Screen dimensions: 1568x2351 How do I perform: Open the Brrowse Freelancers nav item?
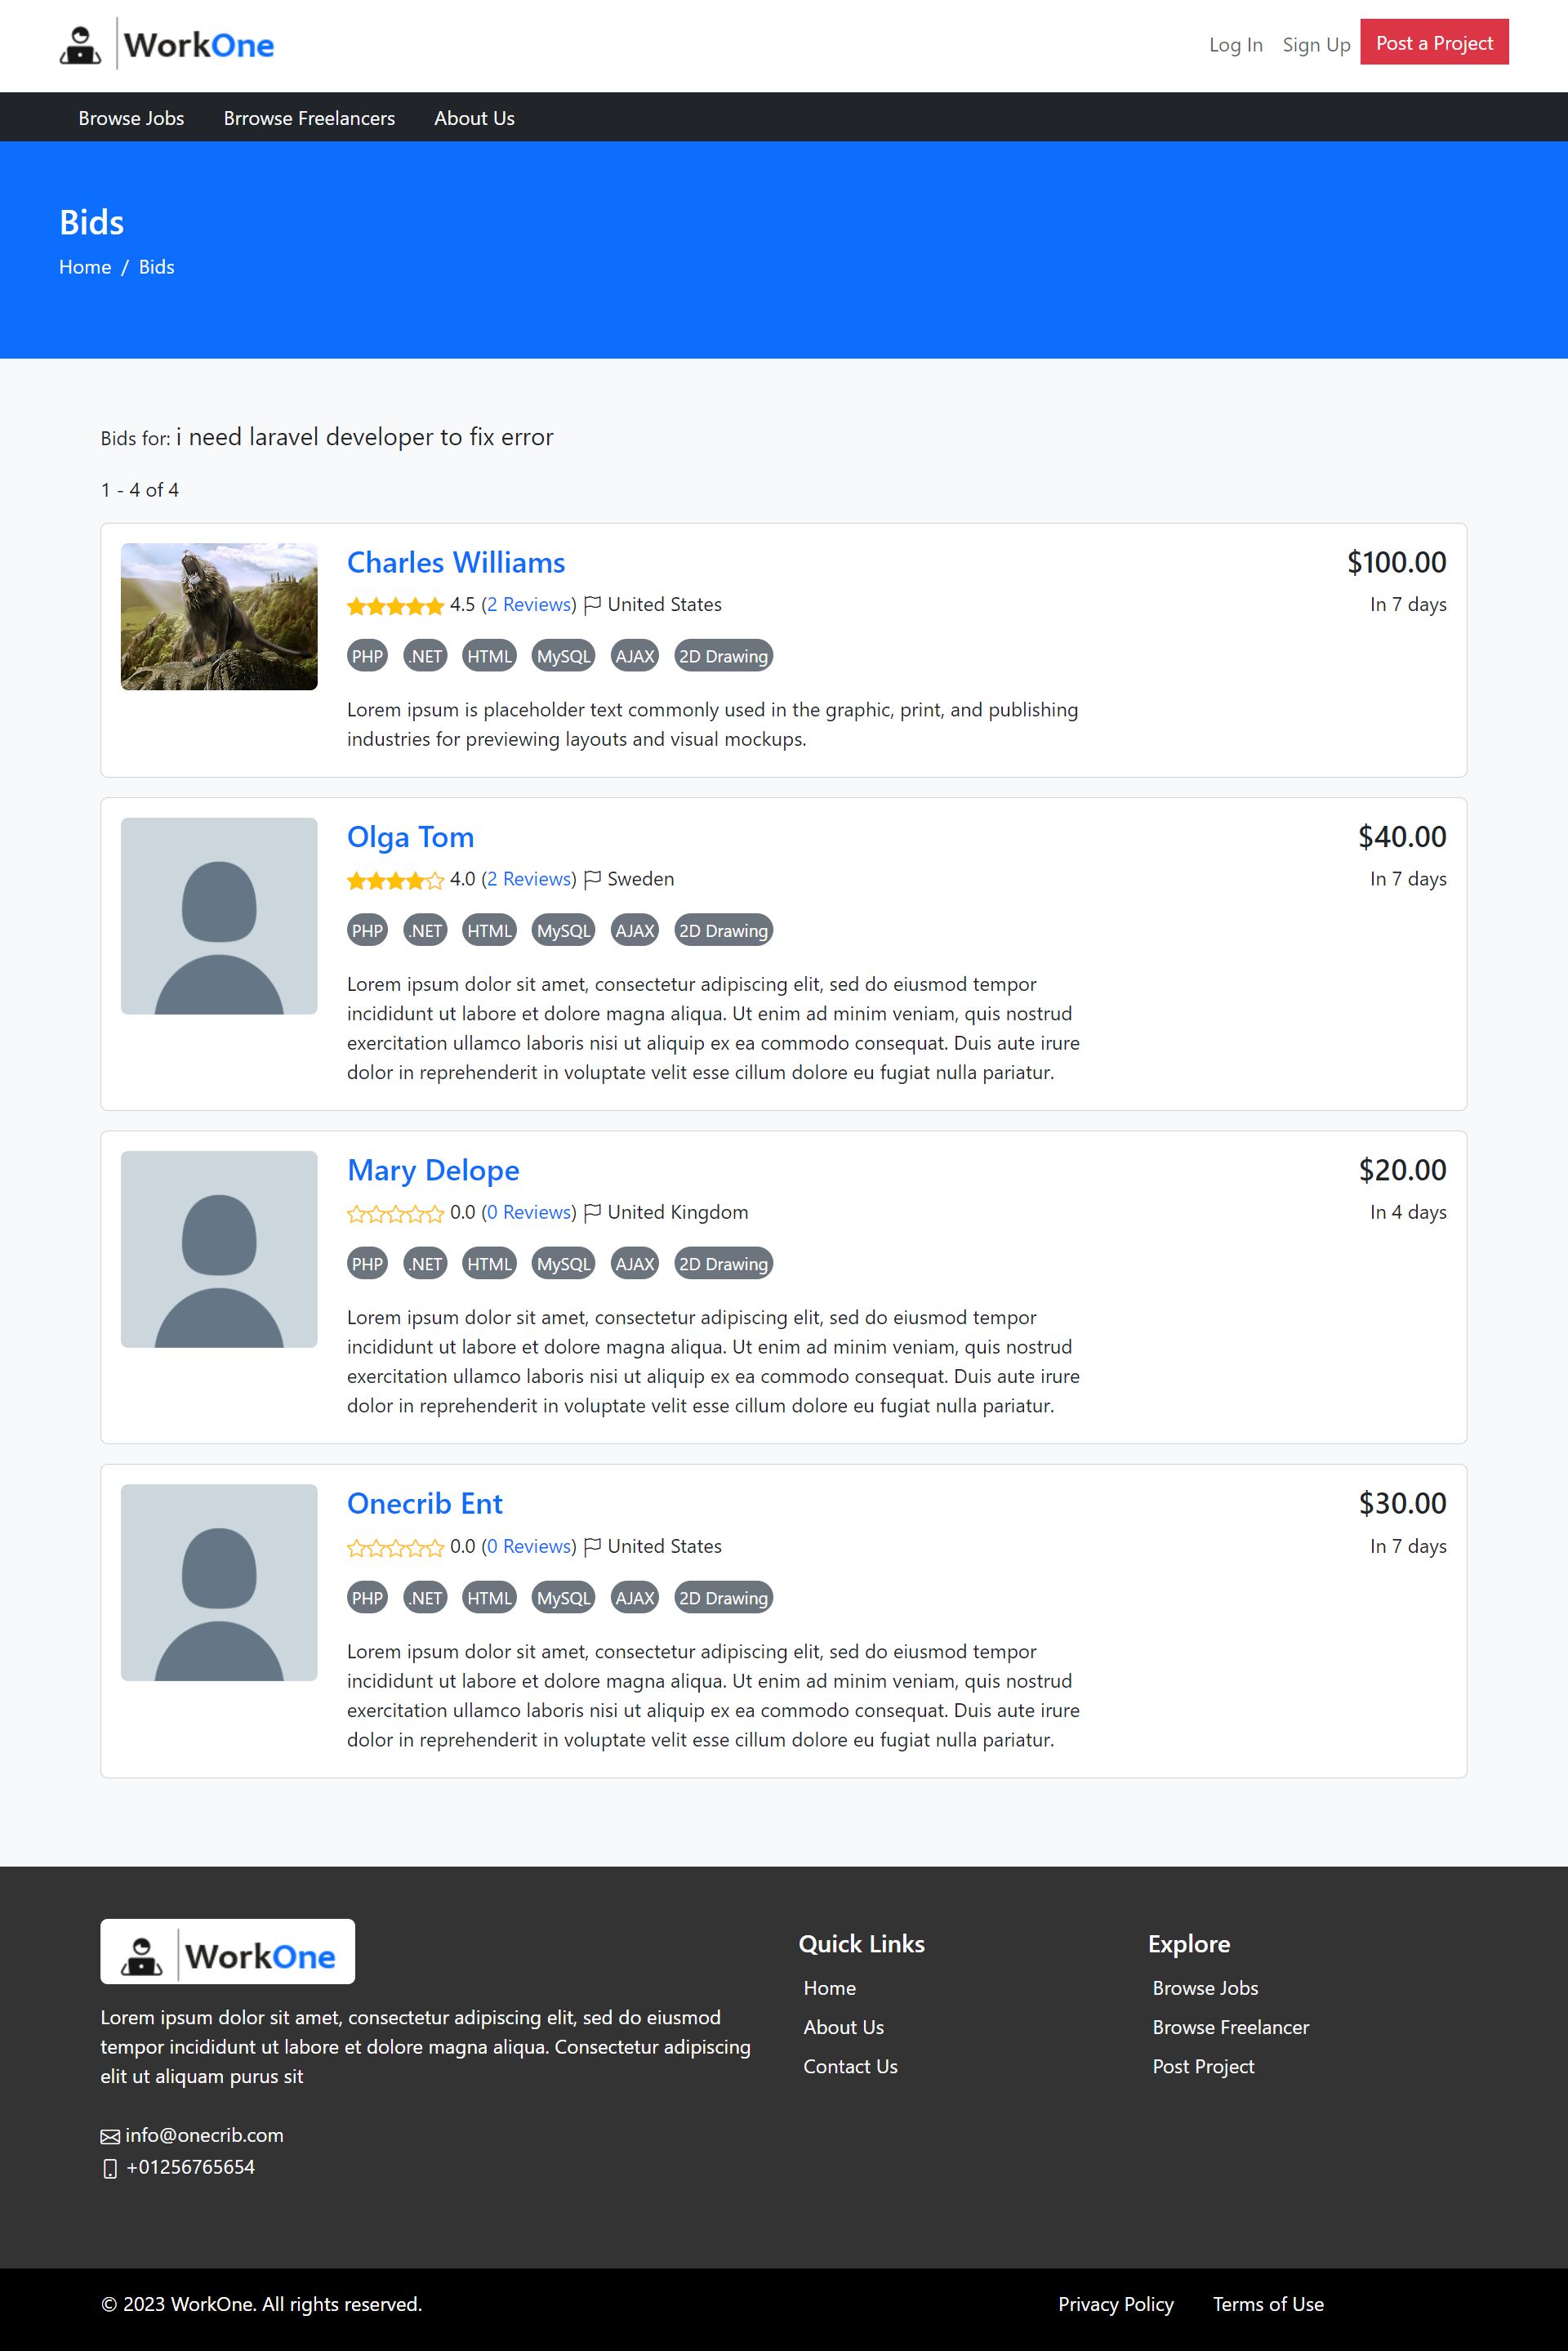click(309, 118)
